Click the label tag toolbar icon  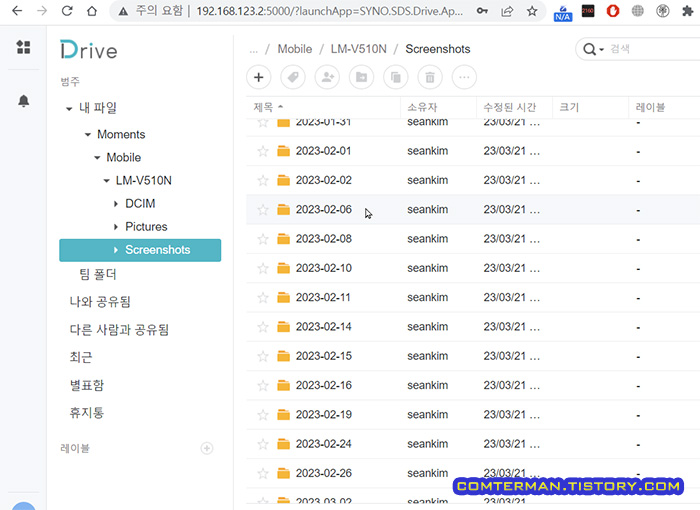pos(293,77)
